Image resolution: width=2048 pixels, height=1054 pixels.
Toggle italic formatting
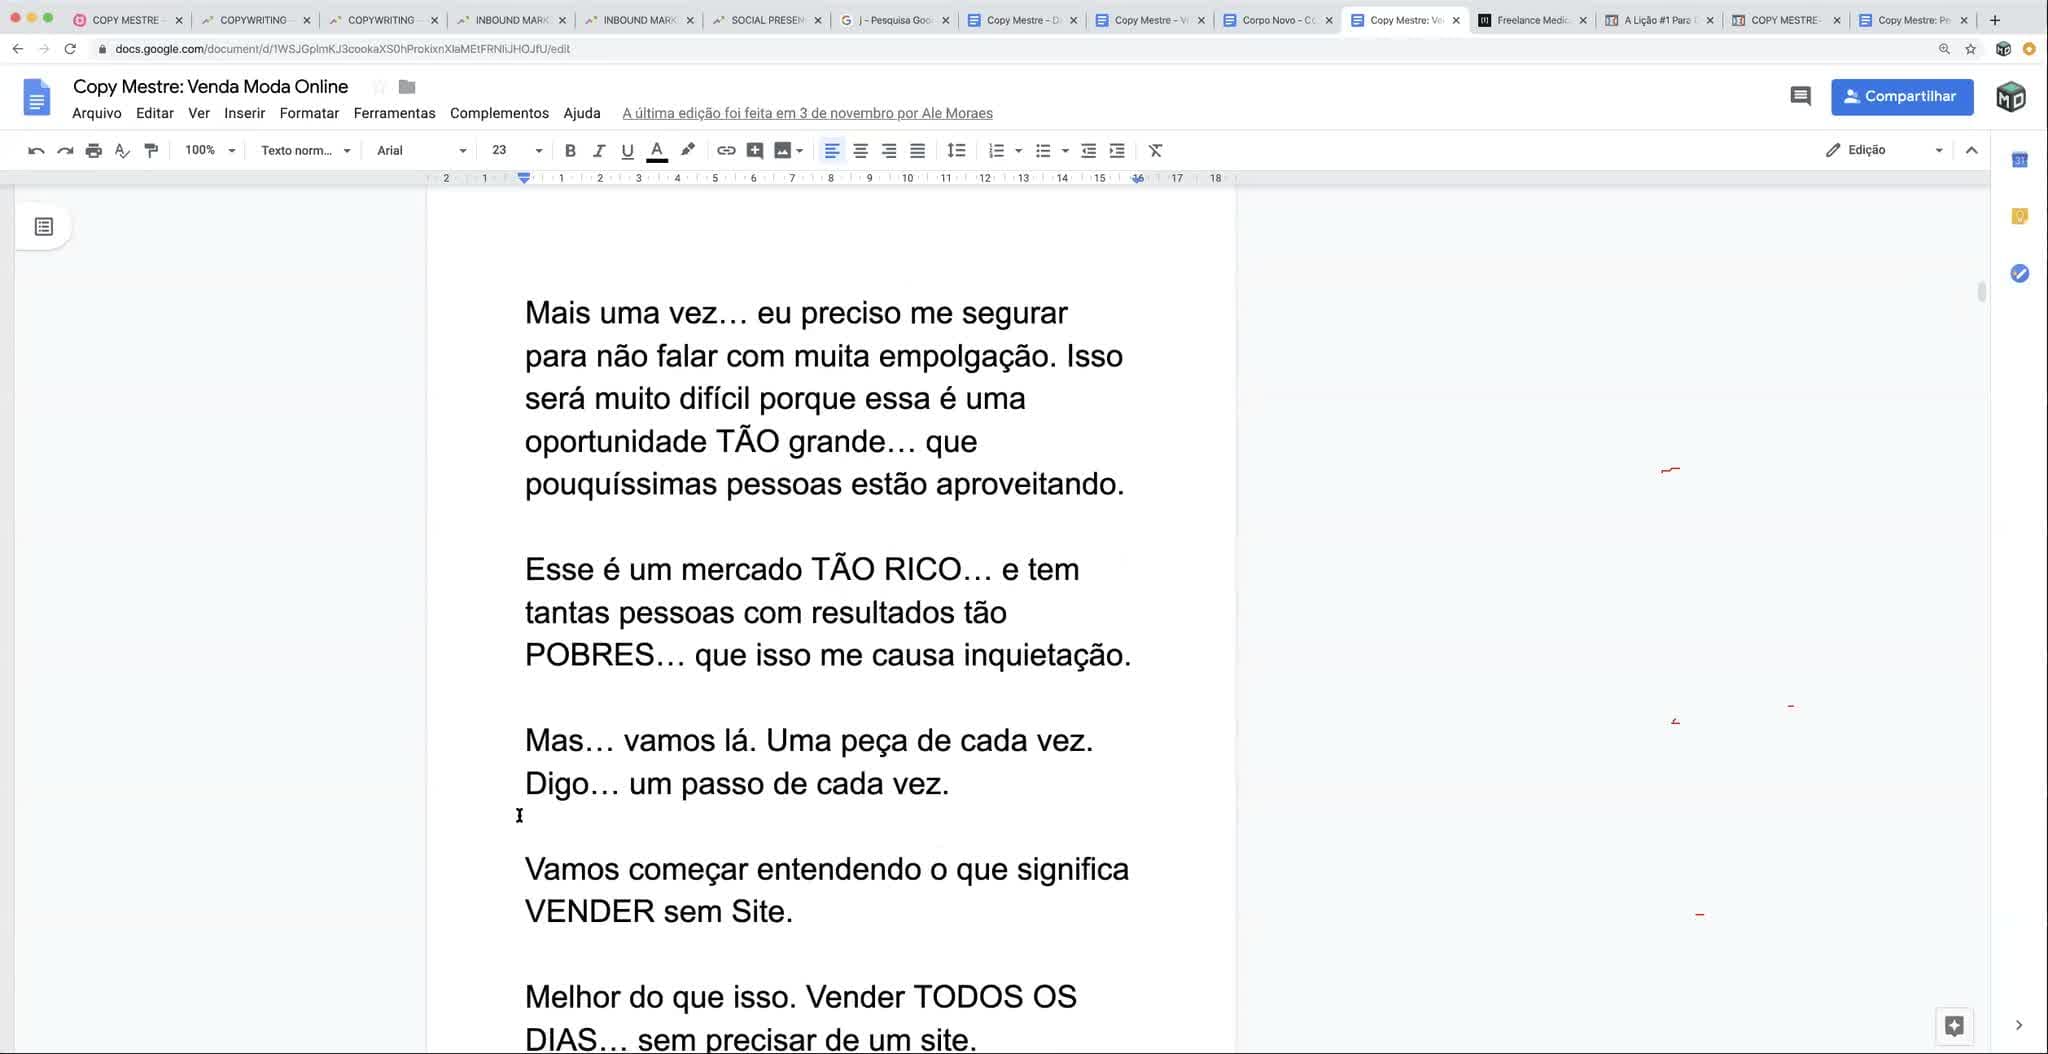(599, 150)
